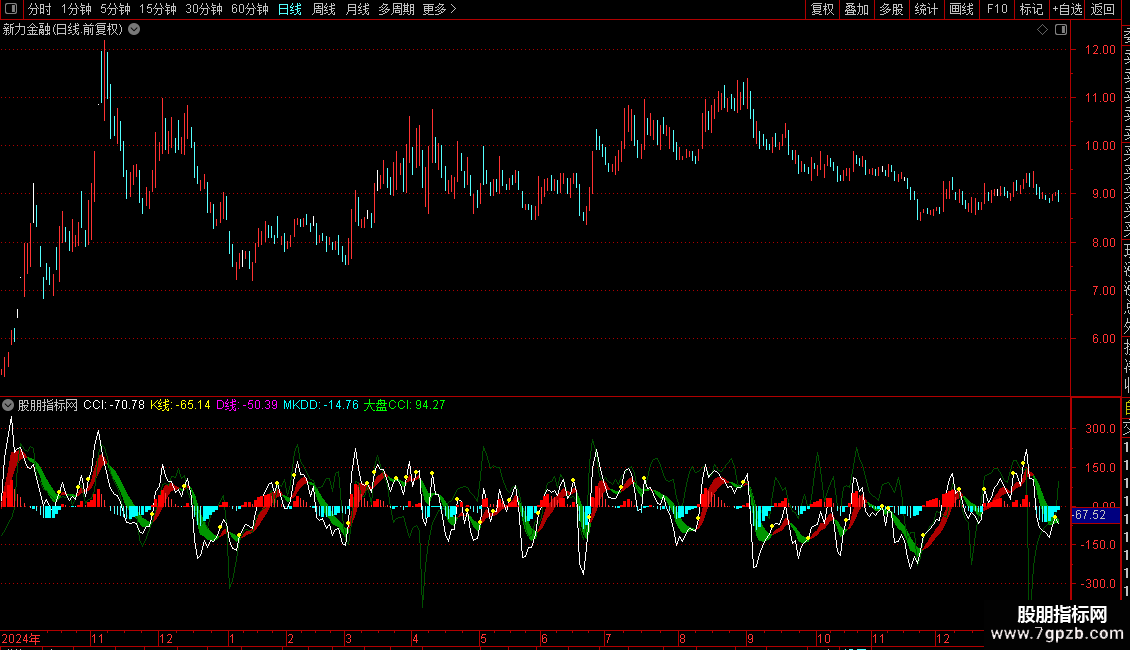Open F10 company information
Screen dimensions: 1130x650
coord(997,9)
